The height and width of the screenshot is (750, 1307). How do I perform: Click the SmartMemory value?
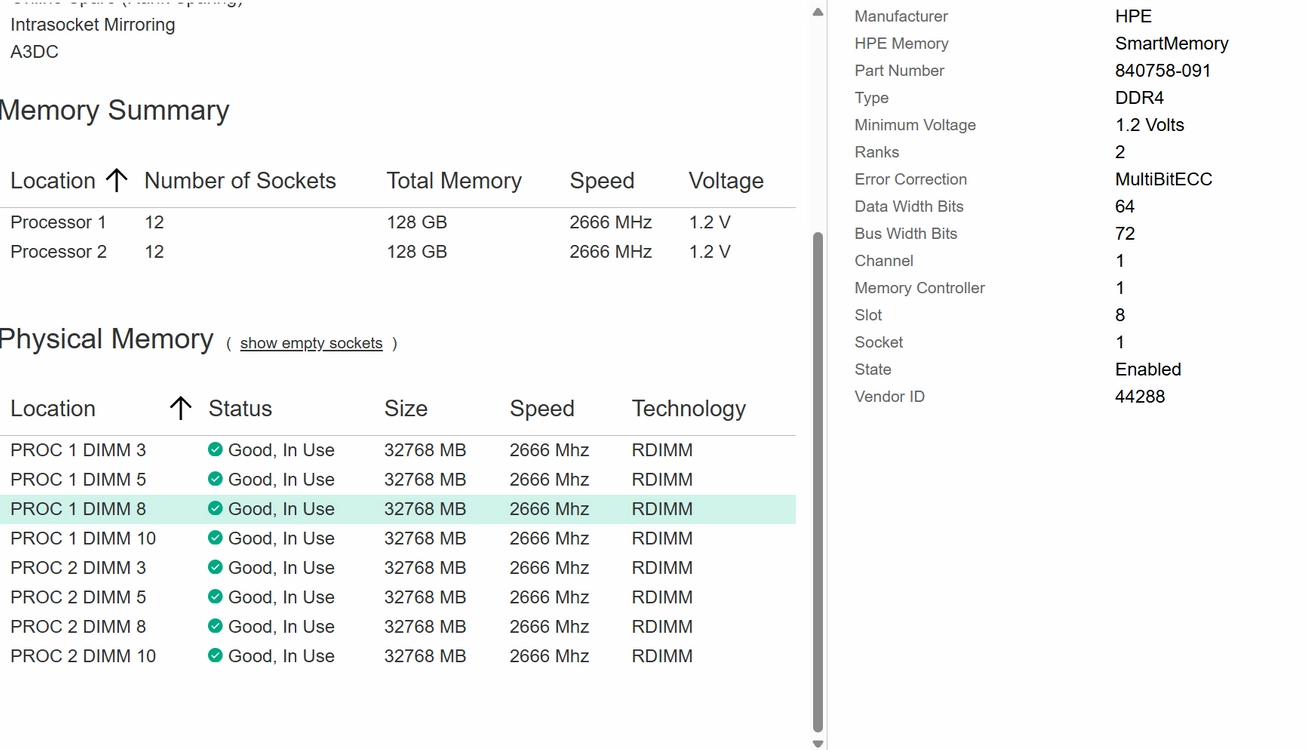coord(1172,43)
